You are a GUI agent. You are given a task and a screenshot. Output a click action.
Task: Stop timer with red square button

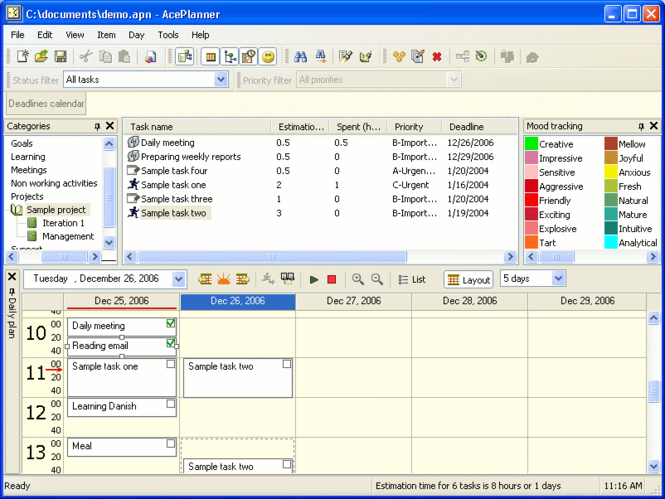point(332,279)
